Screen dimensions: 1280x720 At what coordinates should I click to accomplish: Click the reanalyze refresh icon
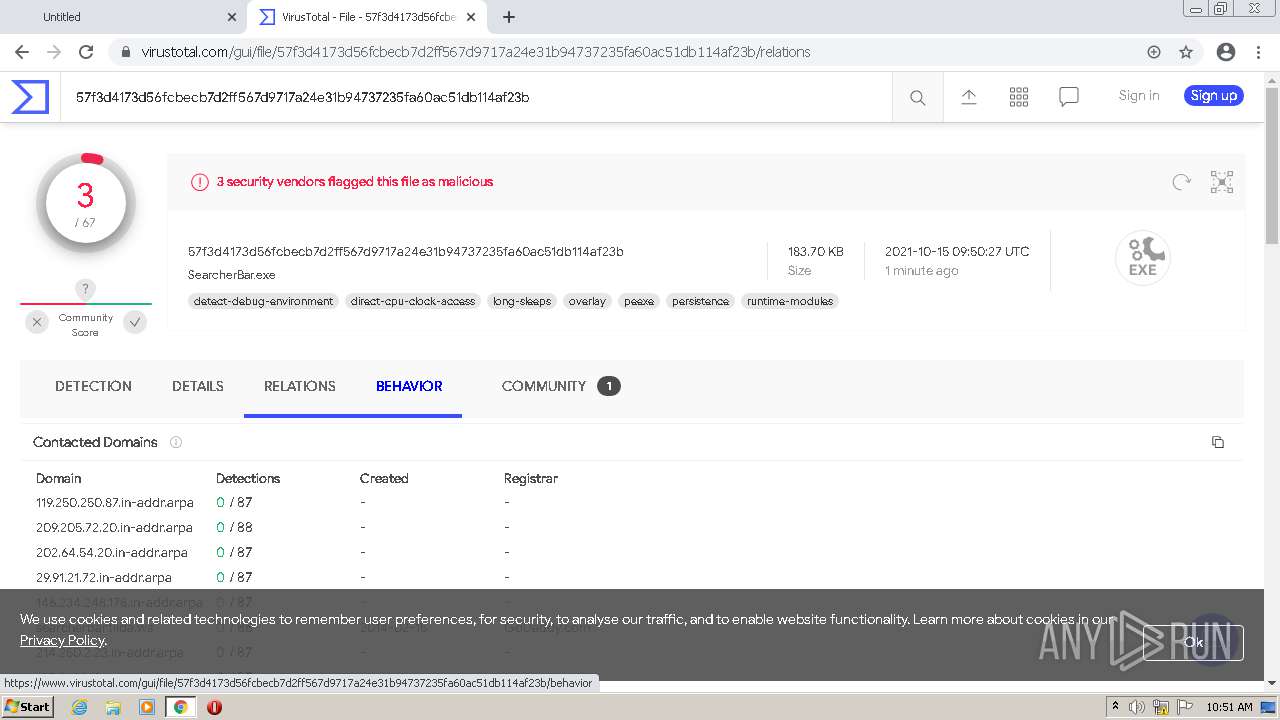pyautogui.click(x=1181, y=182)
